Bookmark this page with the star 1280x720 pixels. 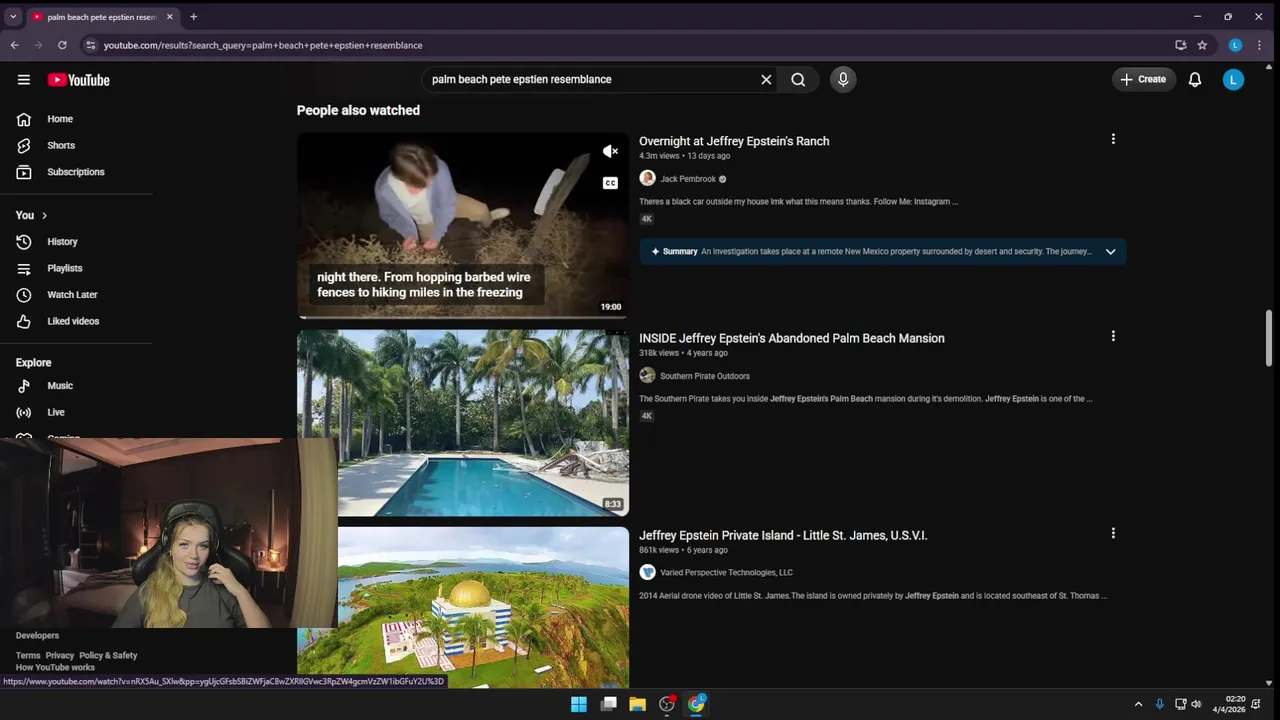[x=1202, y=45]
